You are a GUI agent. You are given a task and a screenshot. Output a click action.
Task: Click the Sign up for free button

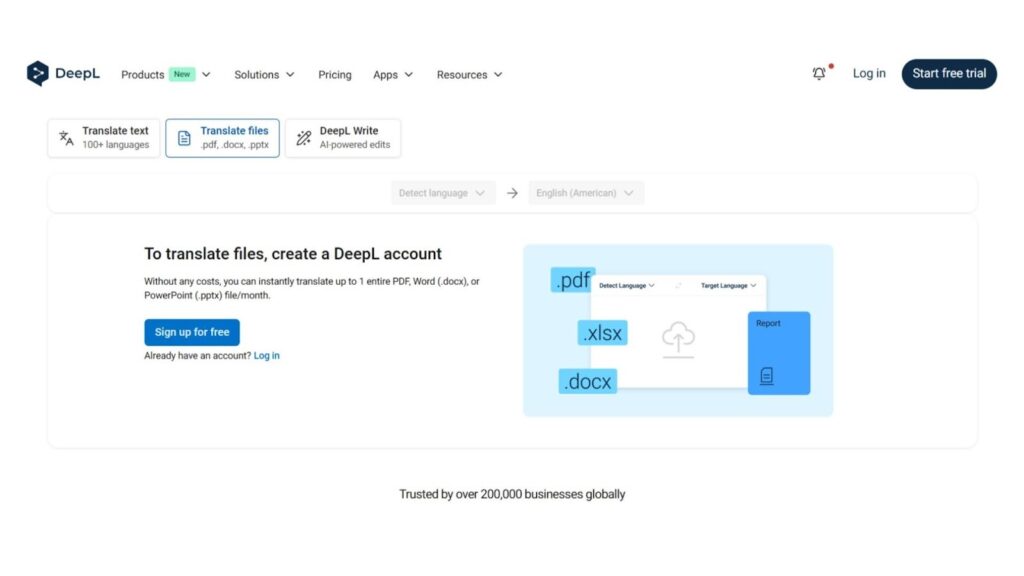(192, 332)
